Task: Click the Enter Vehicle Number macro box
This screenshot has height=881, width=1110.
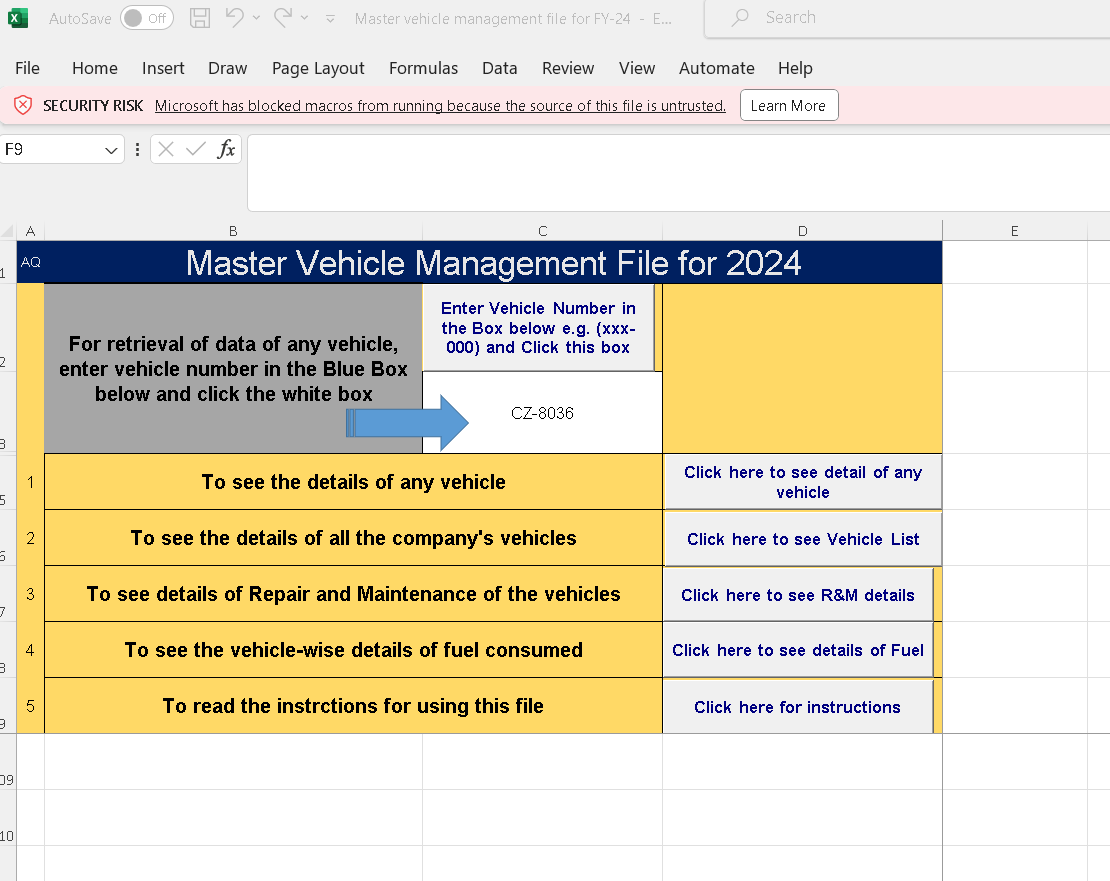Action: [x=538, y=328]
